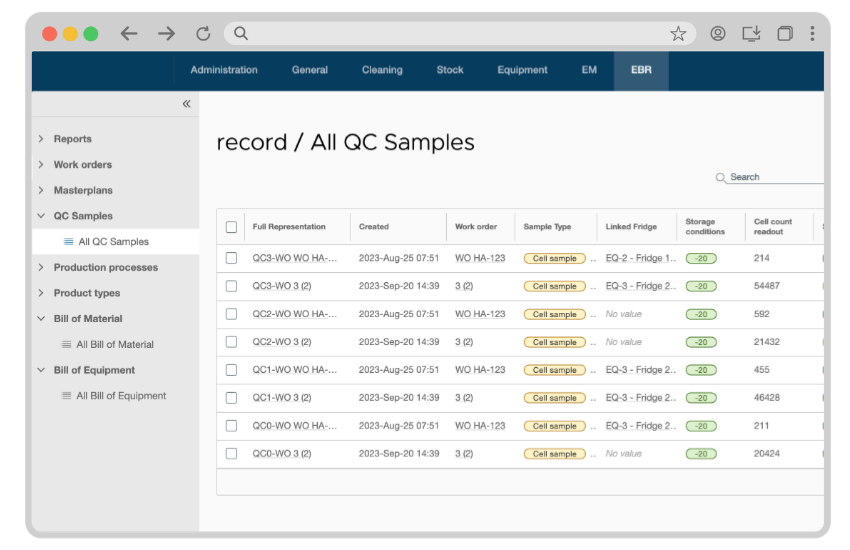Open the browser profile icon
The height and width of the screenshot is (550, 850).
click(x=718, y=33)
